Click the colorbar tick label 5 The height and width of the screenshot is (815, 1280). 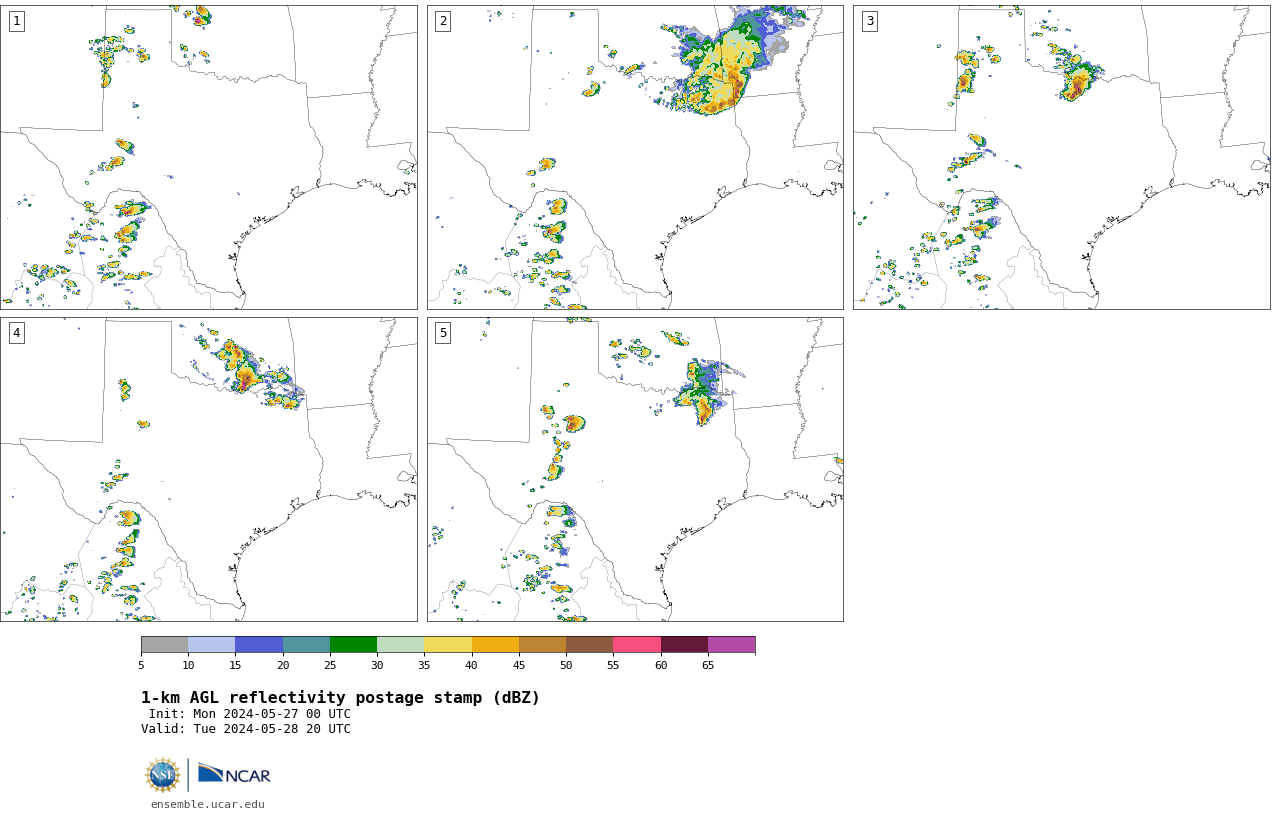(x=141, y=665)
